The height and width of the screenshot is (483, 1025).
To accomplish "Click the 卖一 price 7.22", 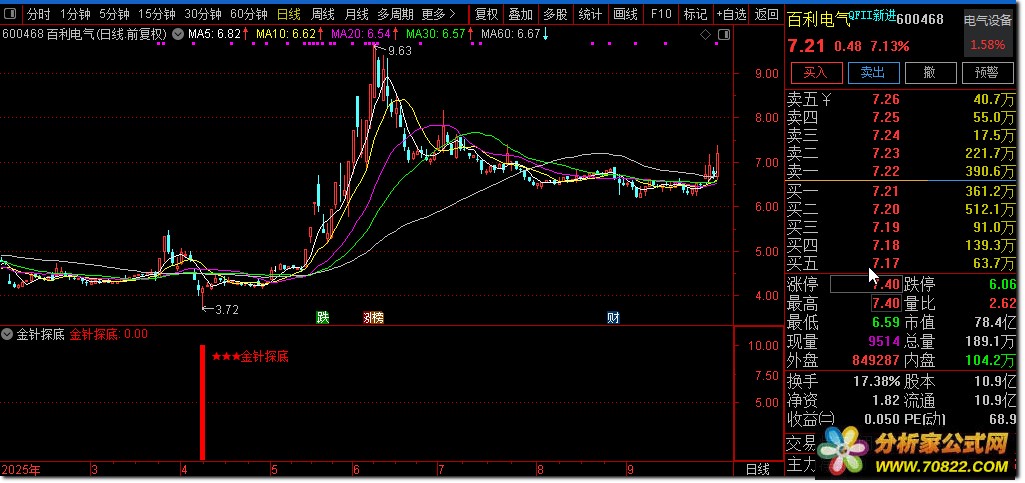I will click(885, 171).
